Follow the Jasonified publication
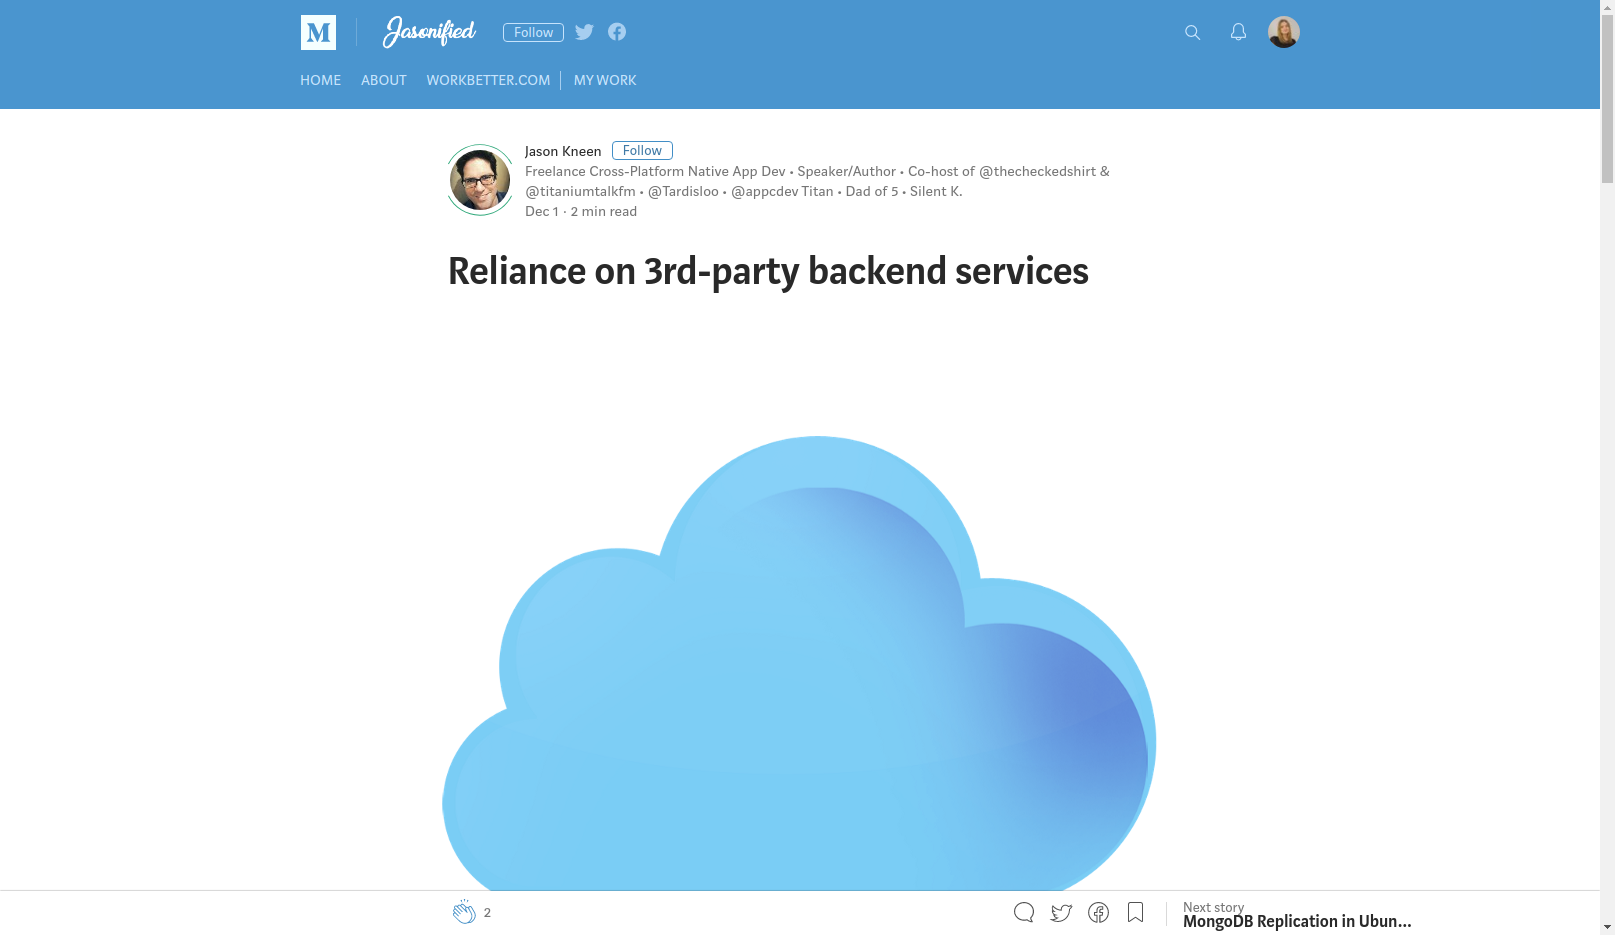1615x935 pixels. [x=533, y=32]
